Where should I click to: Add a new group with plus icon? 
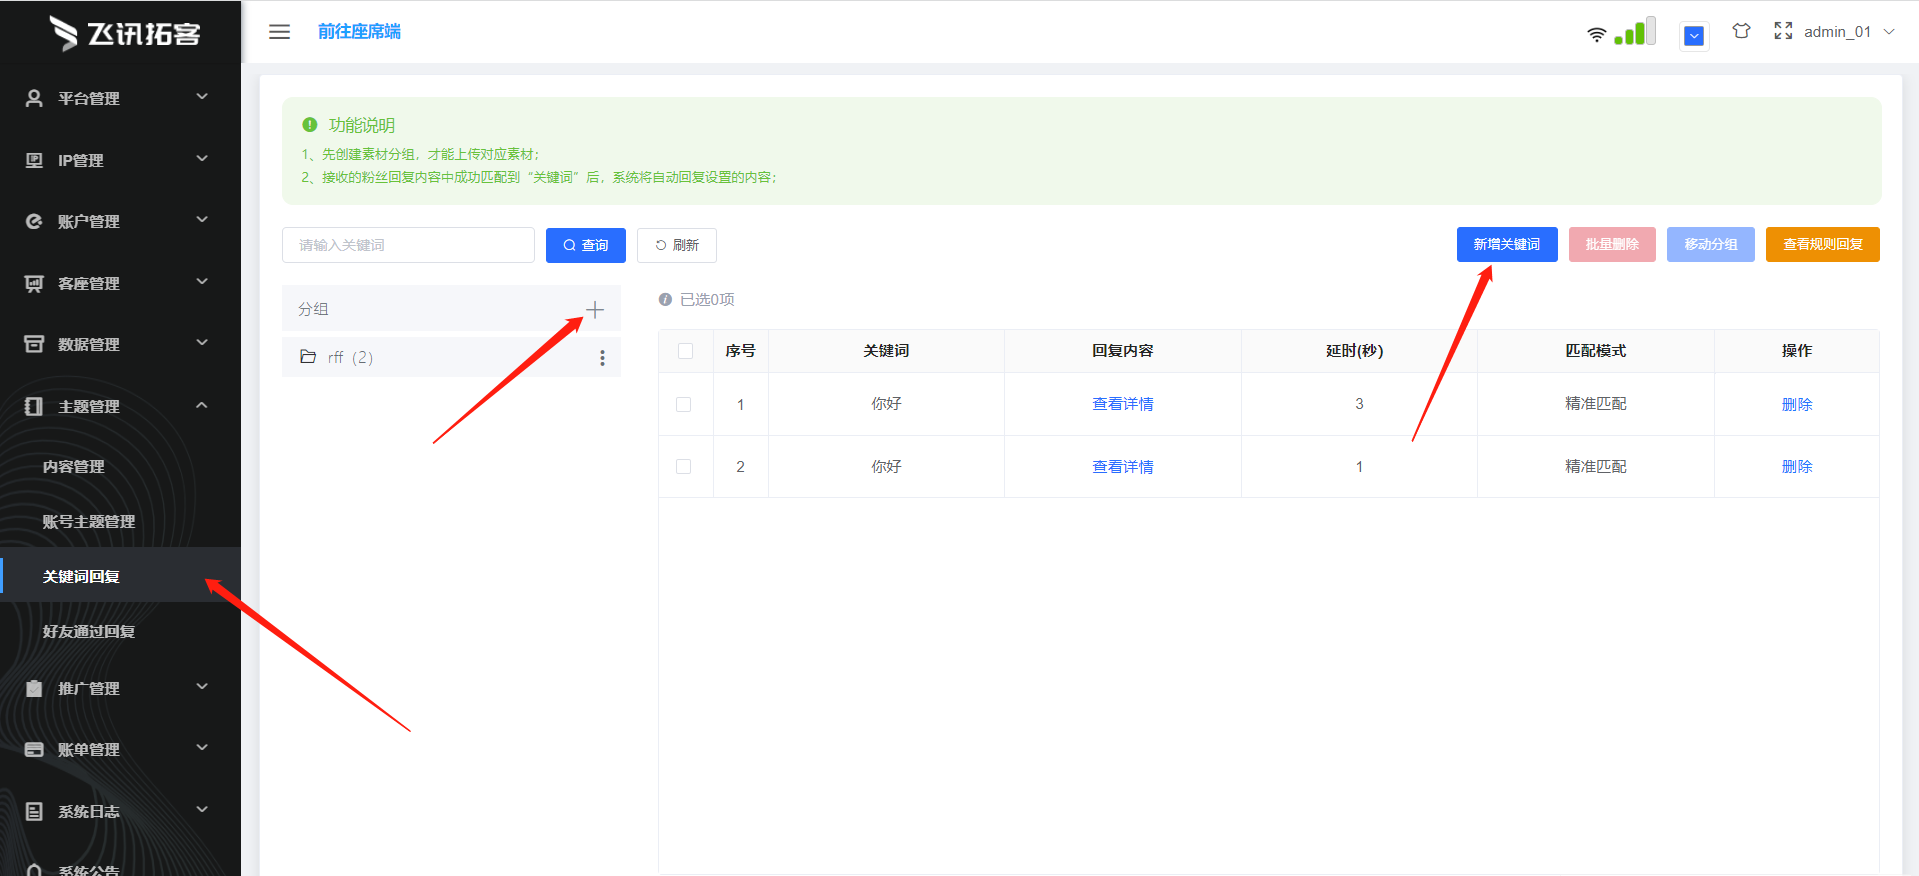595,310
